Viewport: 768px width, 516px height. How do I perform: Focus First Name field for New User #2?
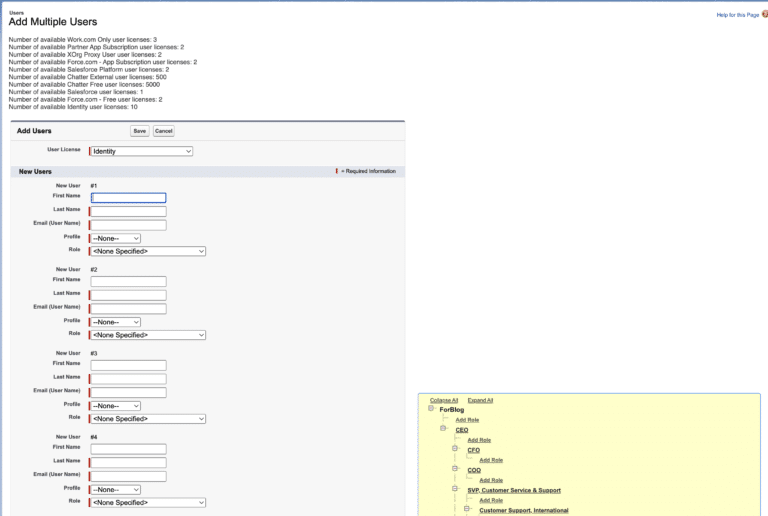click(x=128, y=281)
